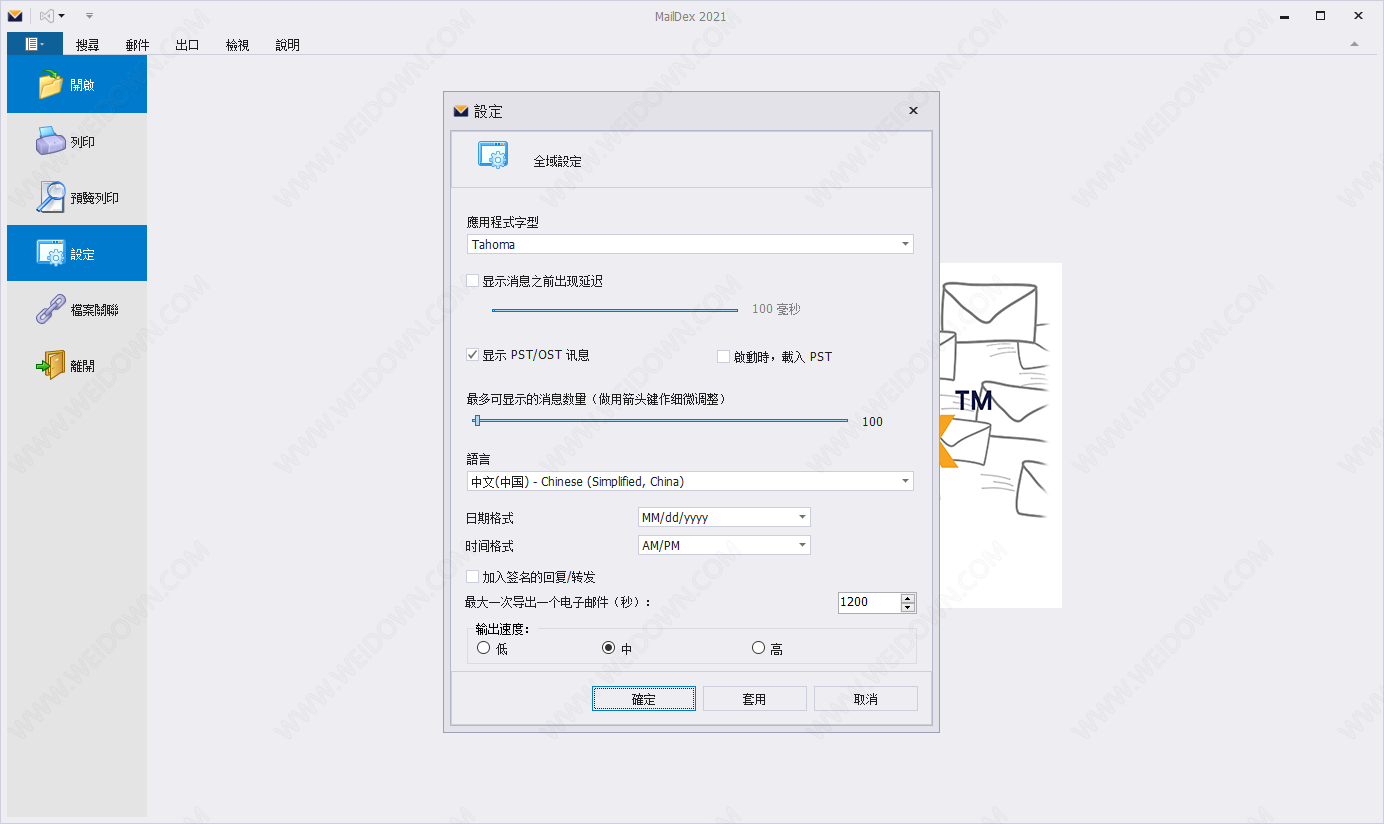Screen dimensions: 1384x824
Task: Select the 列印 label in the backstage menu
Action: (83, 142)
